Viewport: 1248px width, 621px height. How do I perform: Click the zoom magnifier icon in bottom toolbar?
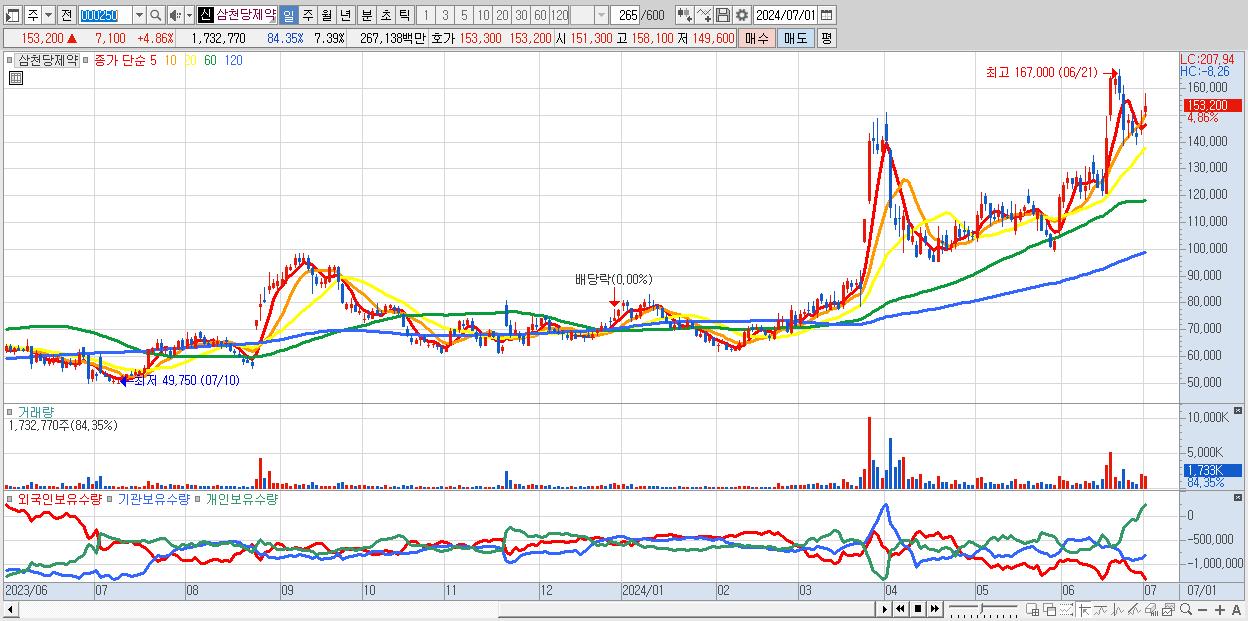click(1186, 609)
